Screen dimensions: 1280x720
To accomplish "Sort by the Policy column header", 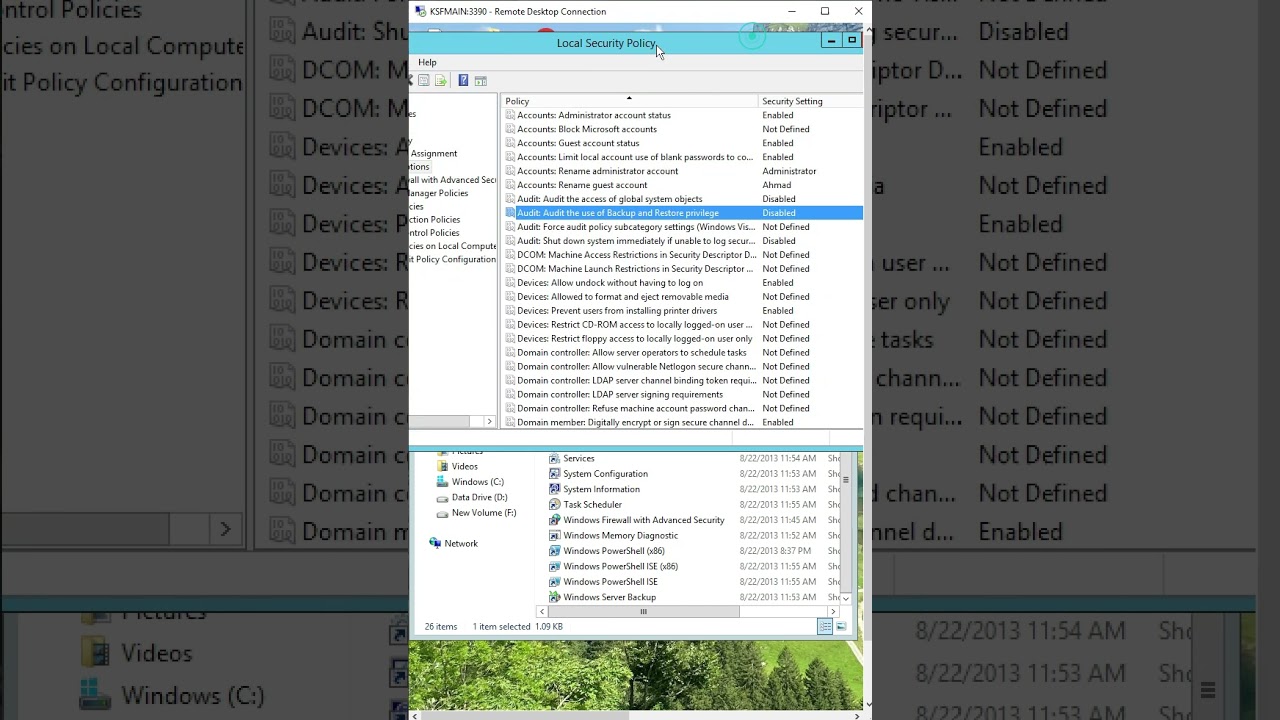I will tap(629, 101).
